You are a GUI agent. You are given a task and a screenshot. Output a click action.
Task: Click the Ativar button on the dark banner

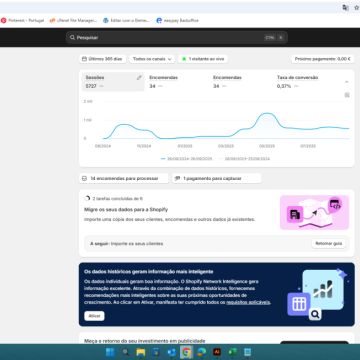coord(94,316)
